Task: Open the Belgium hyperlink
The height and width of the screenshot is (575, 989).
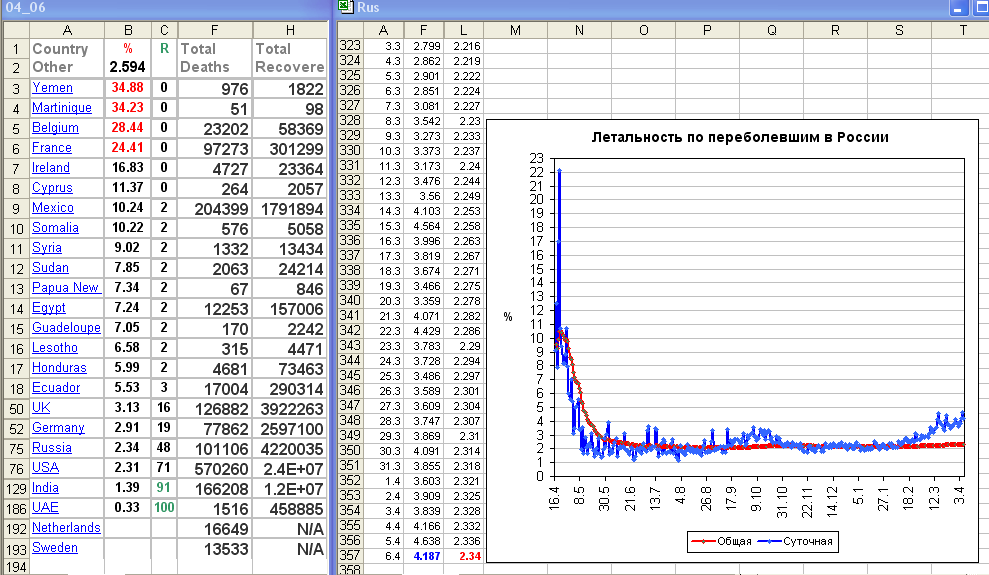Action: click(55, 128)
